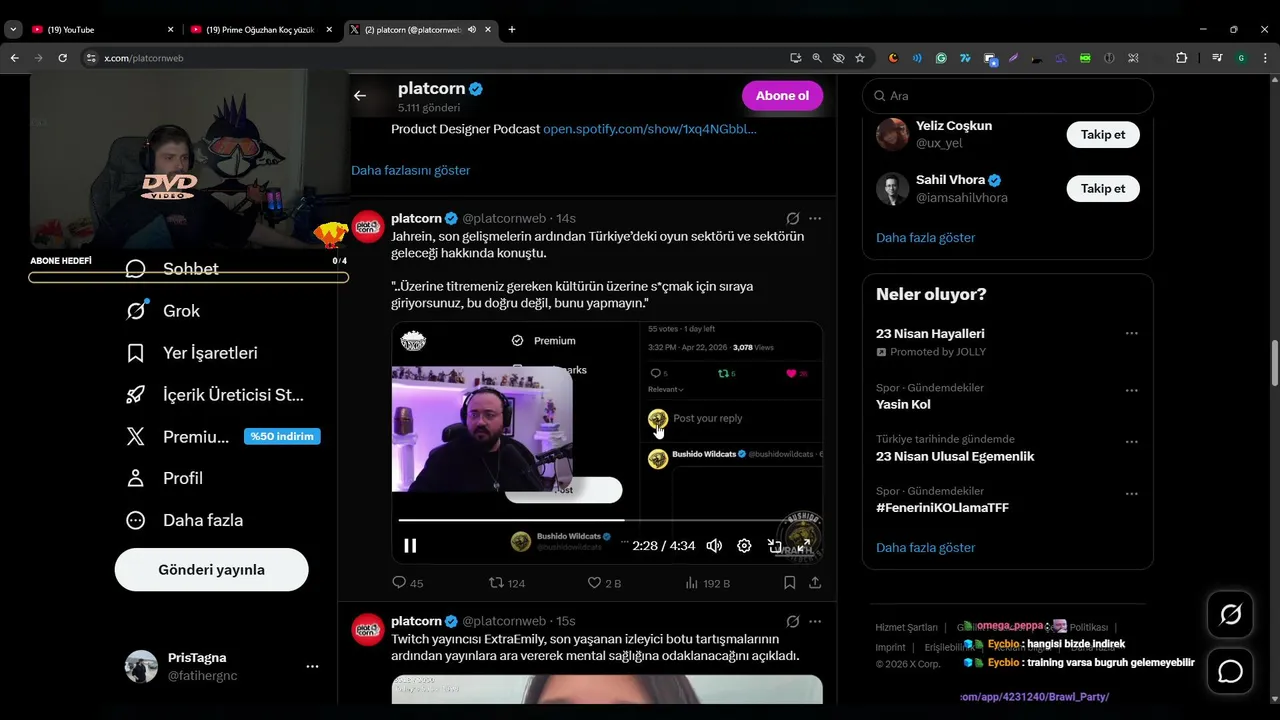Reply to the Jahrein tweet with 45 comments
The height and width of the screenshot is (720, 1280).
[407, 583]
